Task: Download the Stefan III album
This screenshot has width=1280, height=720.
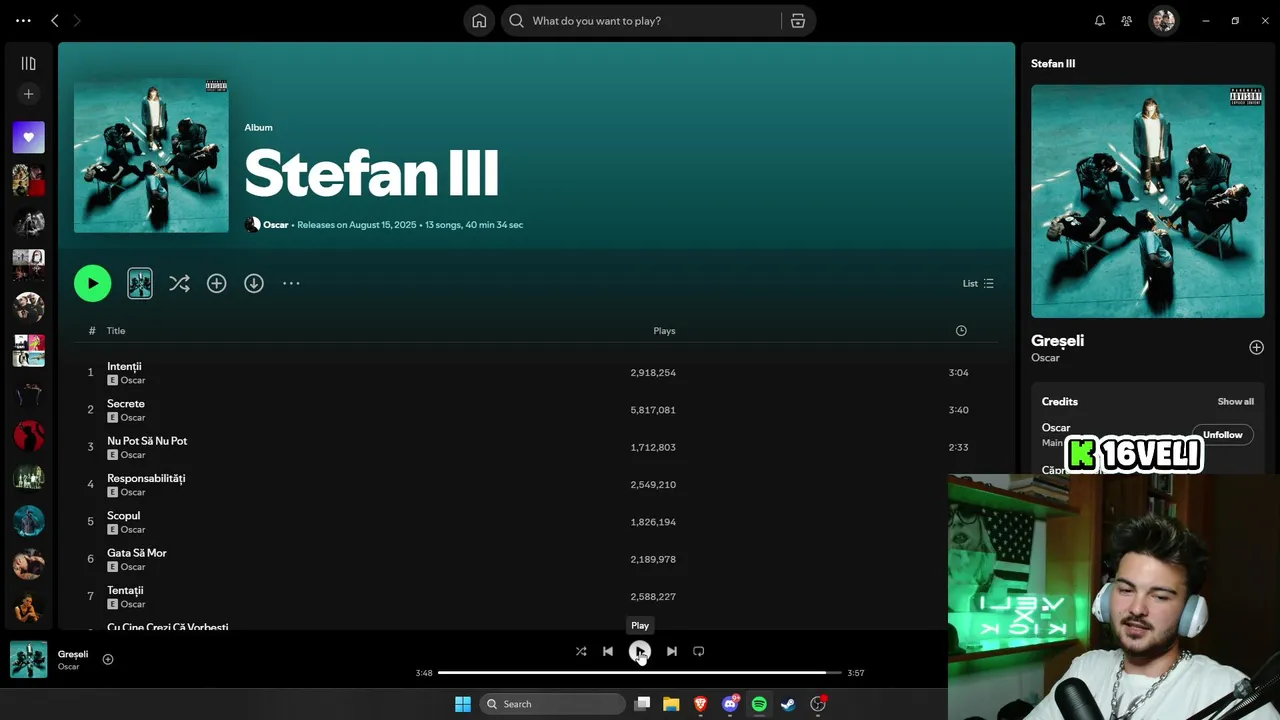Action: 254,283
